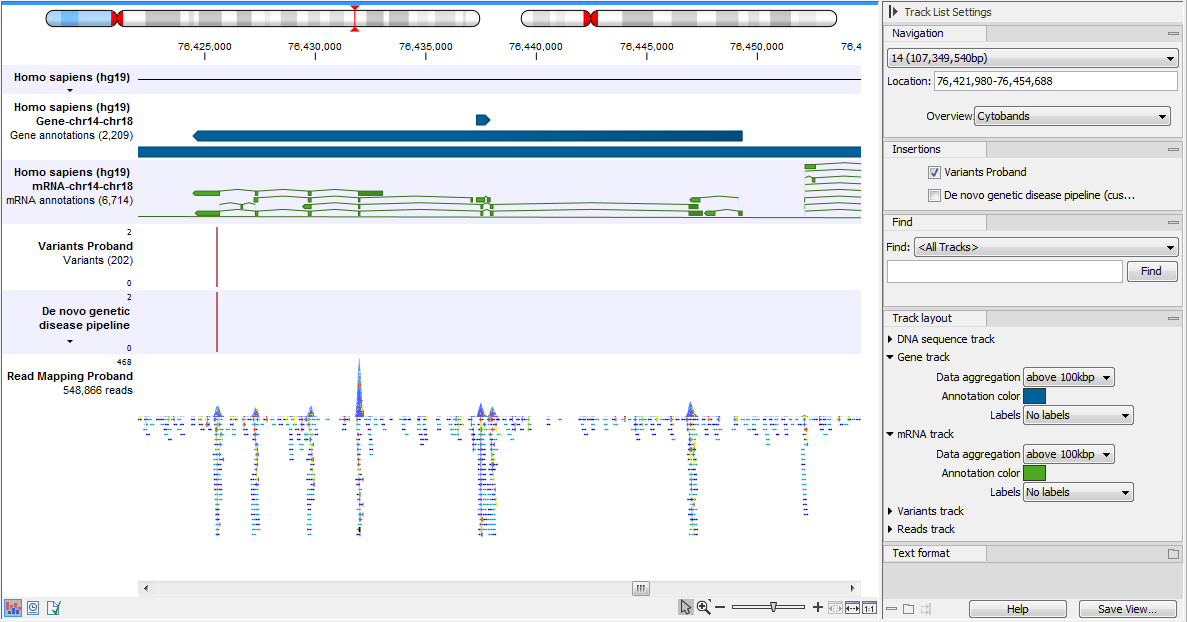The height and width of the screenshot is (622, 1187).
Task: Click the Location coordinates input field
Action: [1055, 81]
